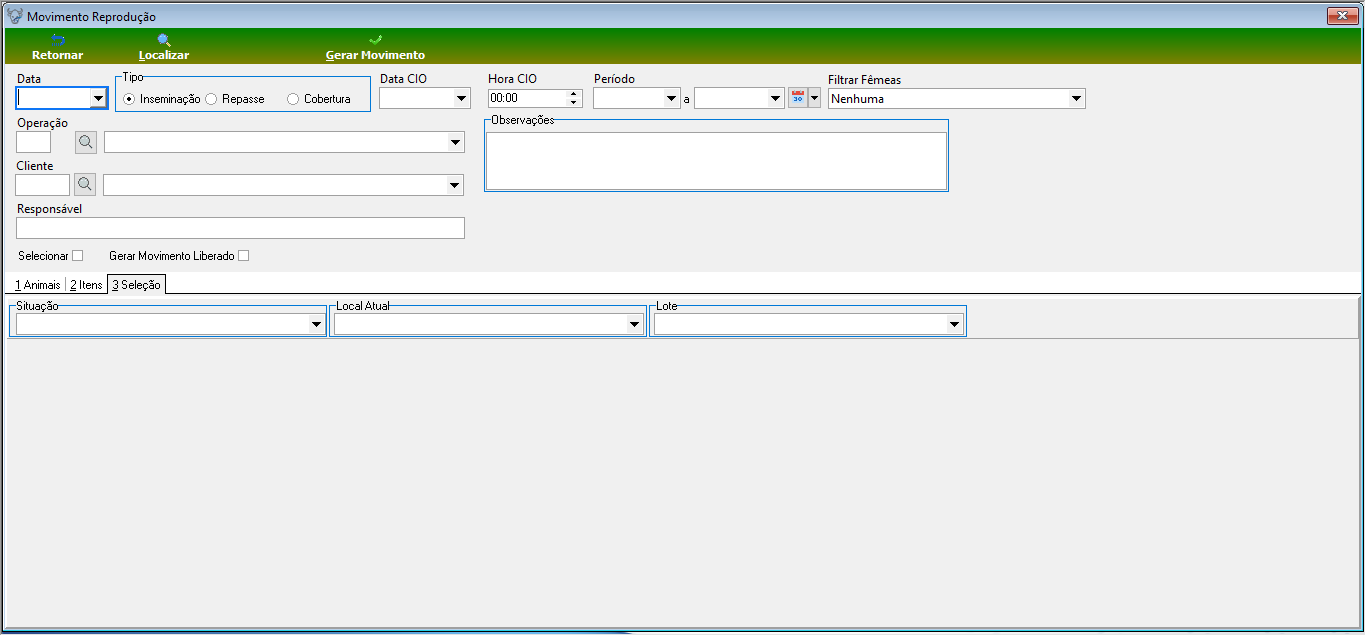The width and height of the screenshot is (1366, 636).
Task: Click the Operação code input field
Action: pyautogui.click(x=34, y=142)
